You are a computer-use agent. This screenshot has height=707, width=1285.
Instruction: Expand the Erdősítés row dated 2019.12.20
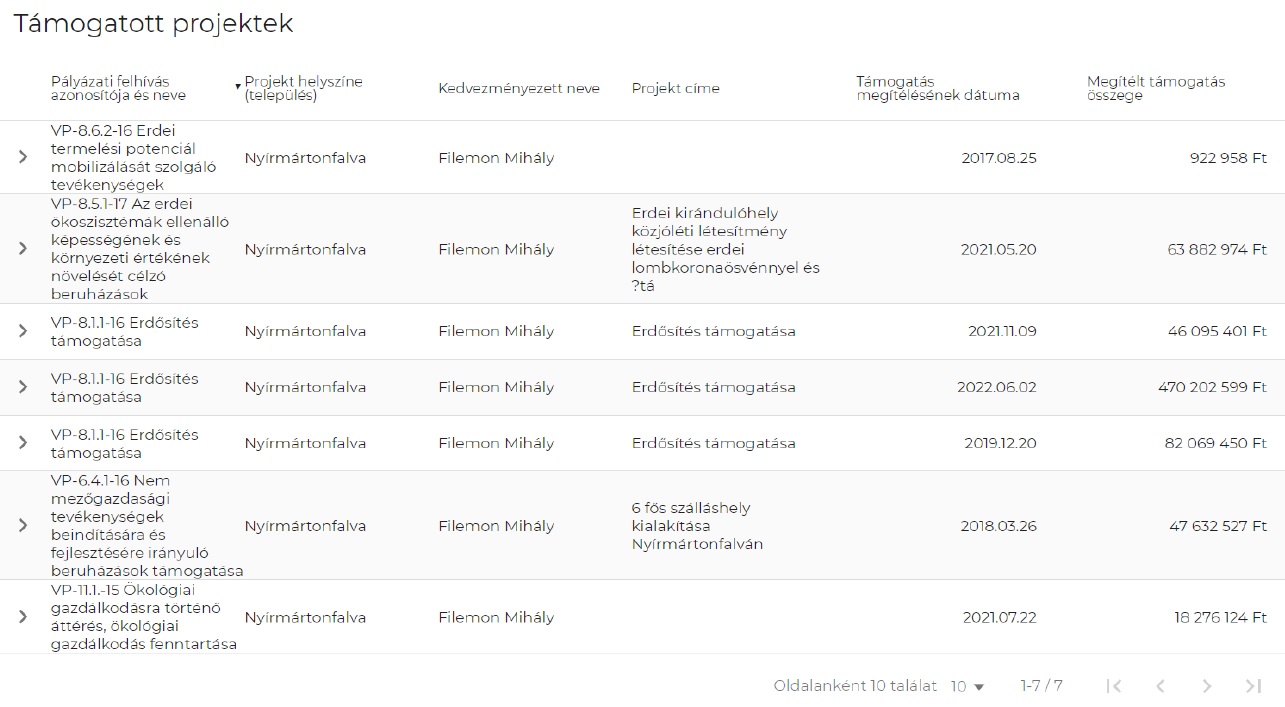23,443
